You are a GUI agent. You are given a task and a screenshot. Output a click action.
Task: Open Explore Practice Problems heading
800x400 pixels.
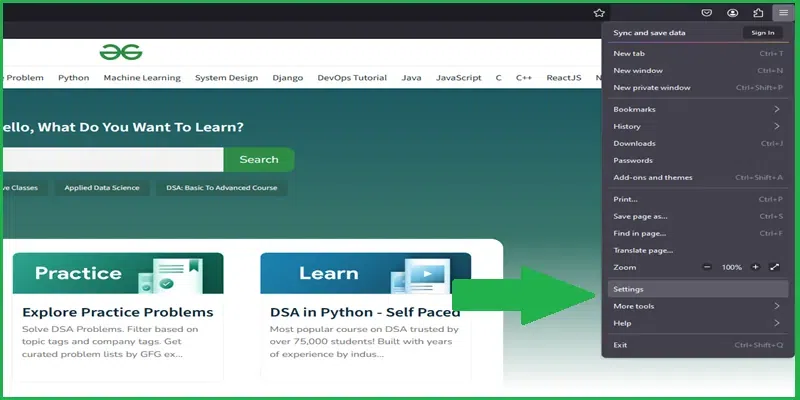tap(118, 312)
